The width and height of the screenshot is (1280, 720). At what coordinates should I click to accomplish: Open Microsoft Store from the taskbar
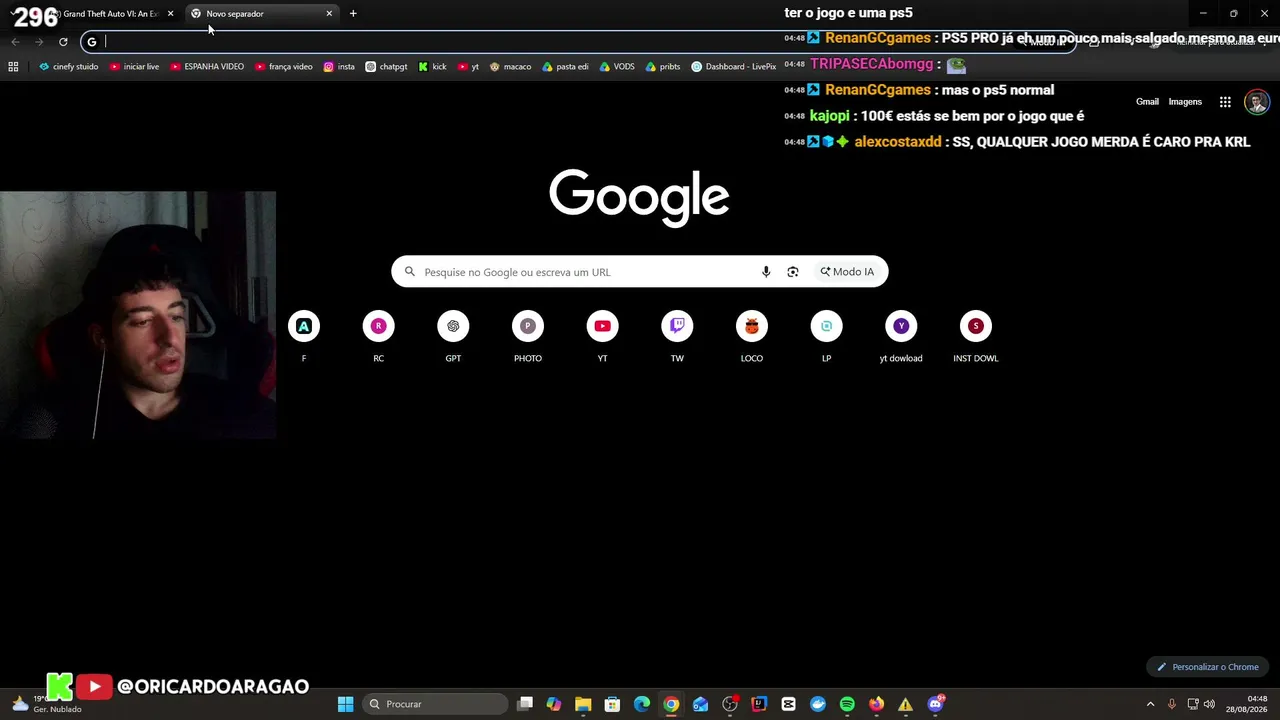coord(612,704)
